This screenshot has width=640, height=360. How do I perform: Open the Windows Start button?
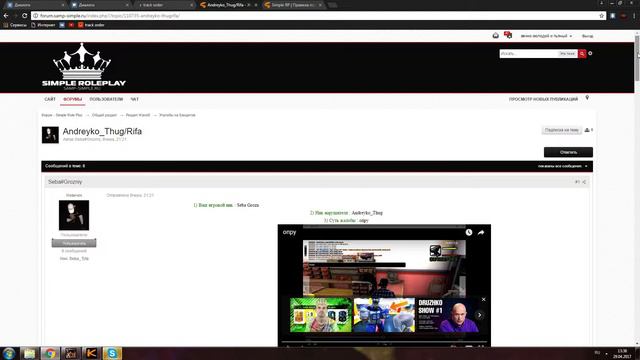[x=9, y=353]
